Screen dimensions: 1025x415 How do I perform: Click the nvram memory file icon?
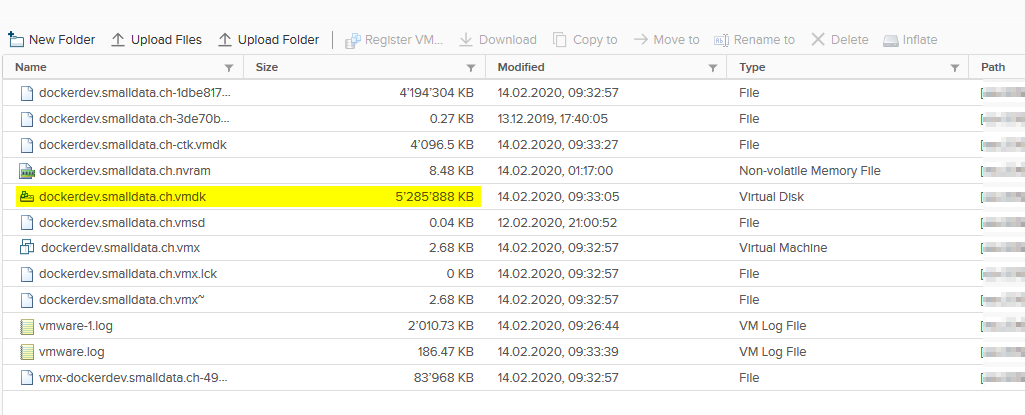26,171
